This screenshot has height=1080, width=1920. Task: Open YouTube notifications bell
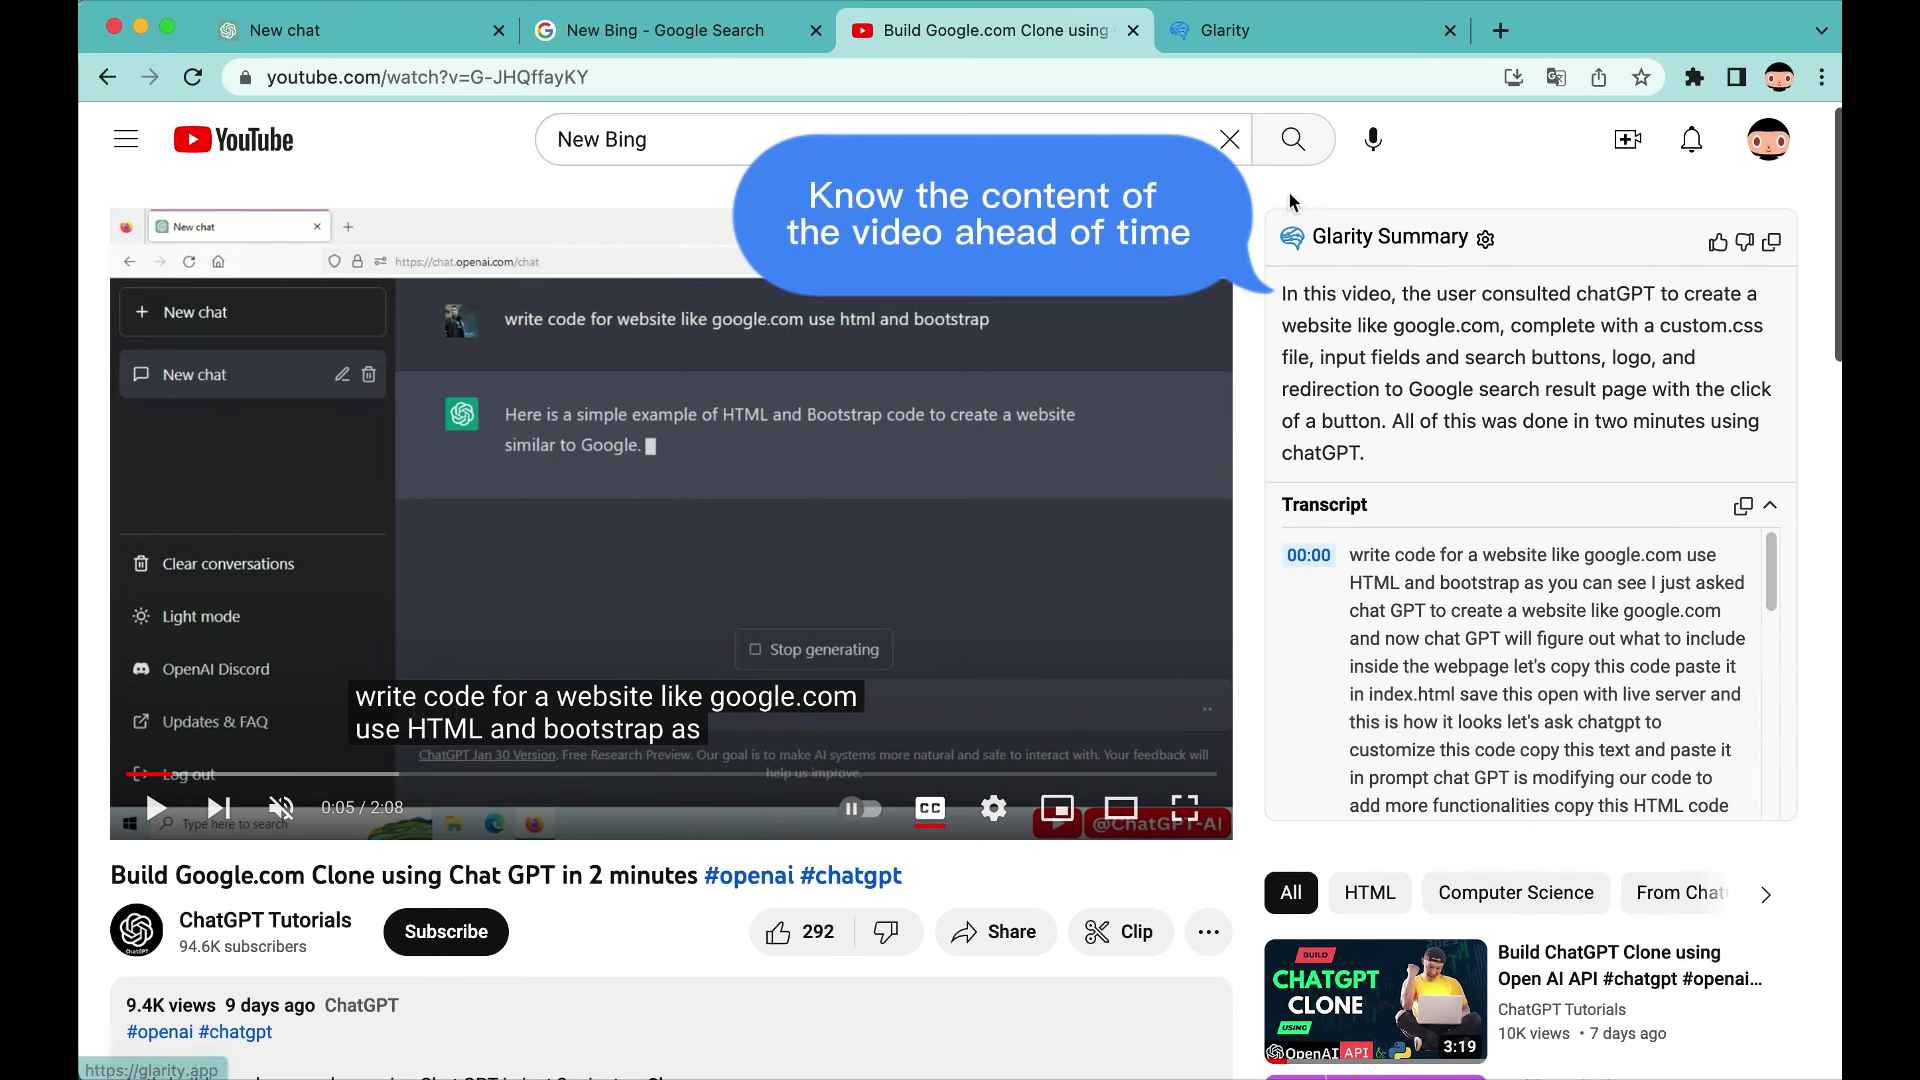(1691, 139)
